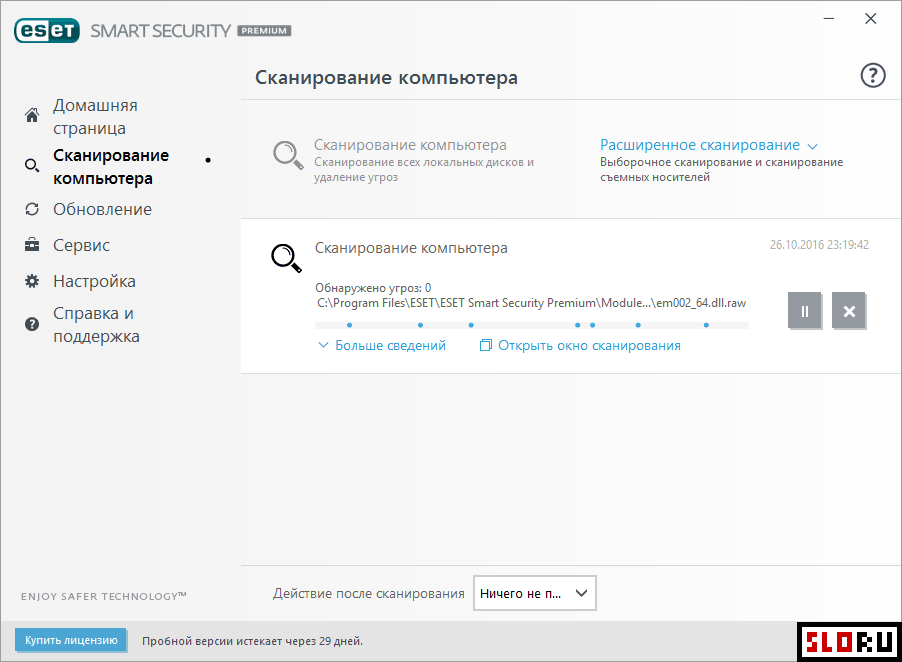Click the ESET logo
Image resolution: width=902 pixels, height=662 pixels.
47,30
